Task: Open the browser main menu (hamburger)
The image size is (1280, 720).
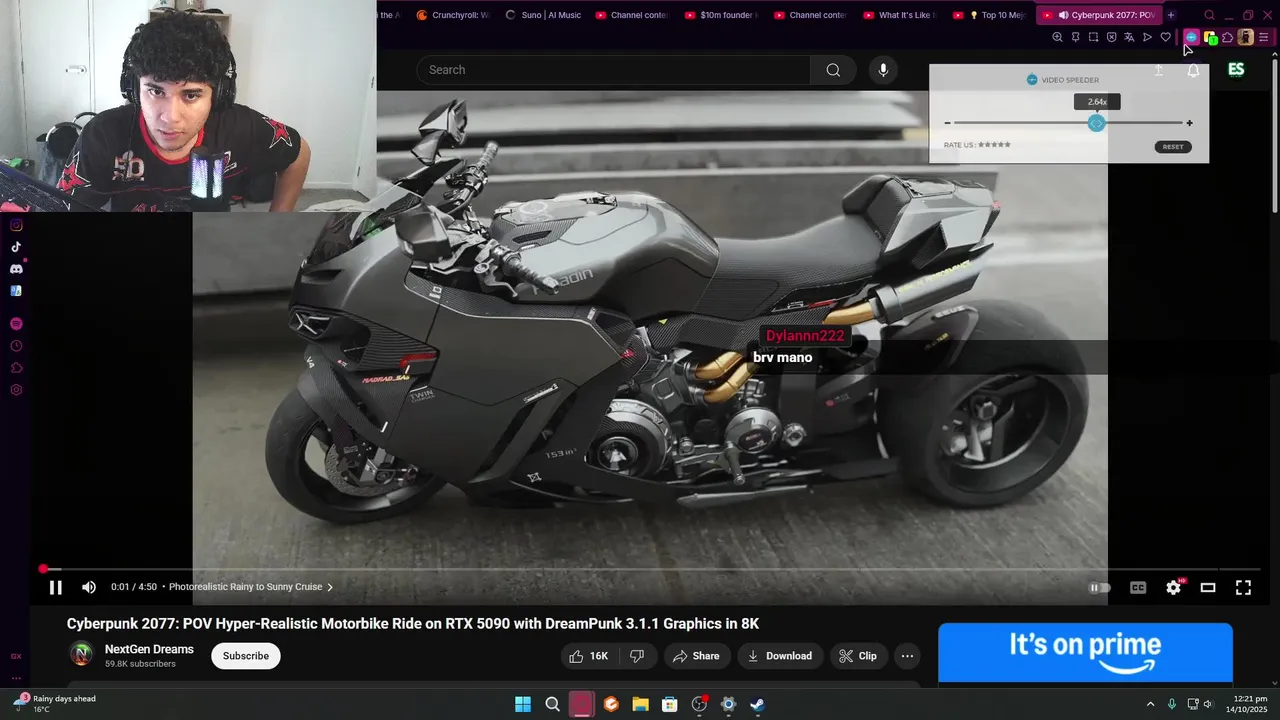Action: click(x=1264, y=37)
